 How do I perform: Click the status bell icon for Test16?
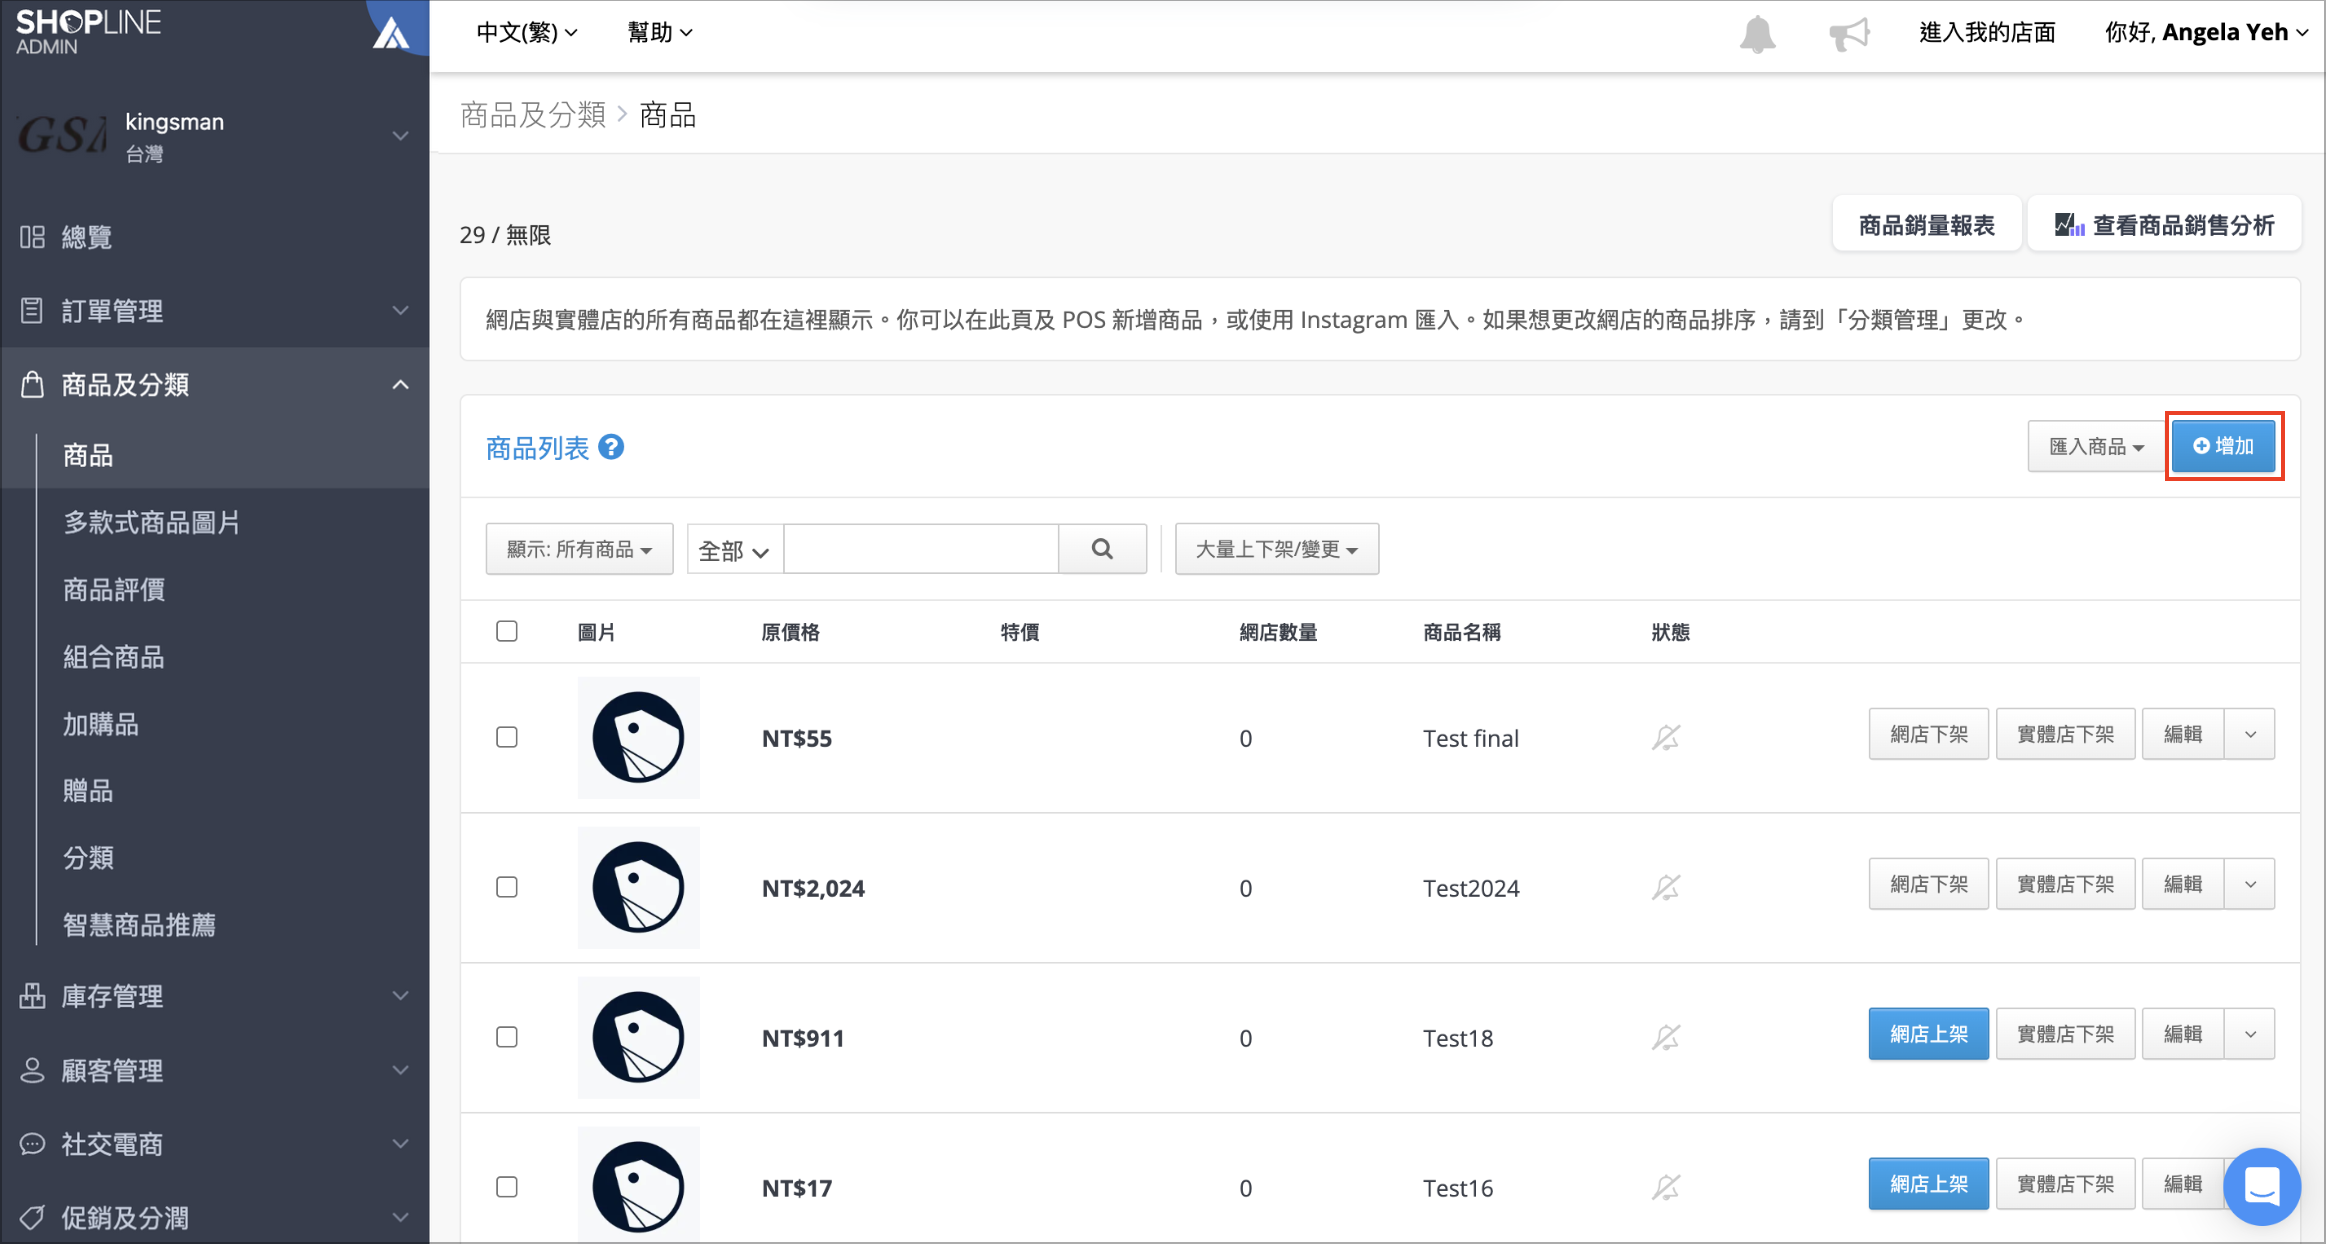click(1666, 1188)
